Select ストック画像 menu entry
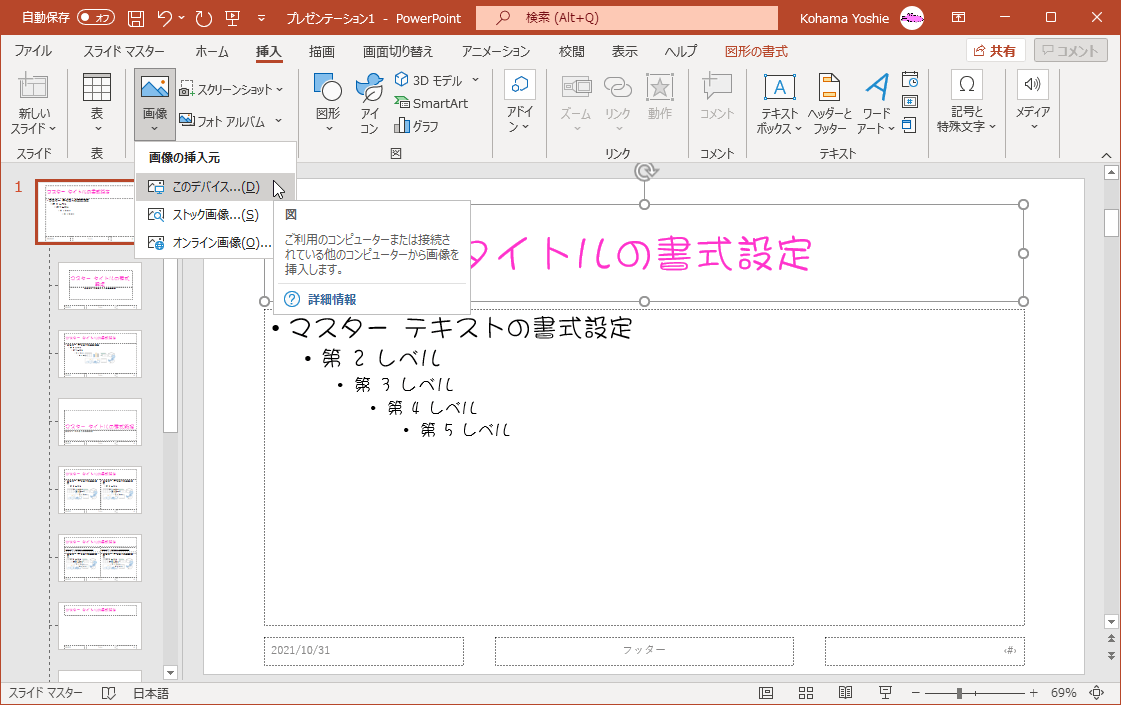This screenshot has width=1121, height=705. (x=214, y=214)
